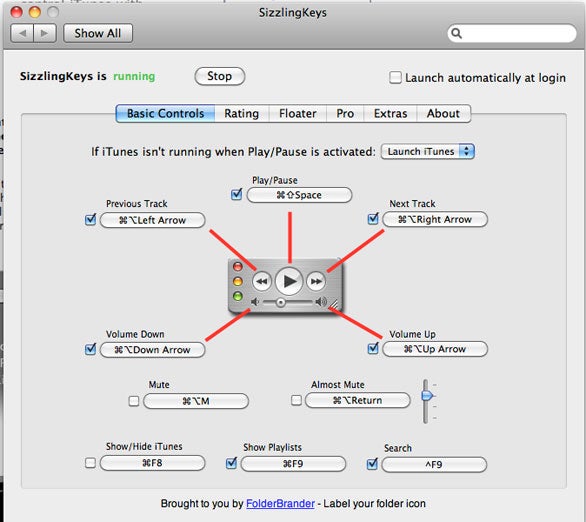Switch to the Pro tab

pos(345,113)
